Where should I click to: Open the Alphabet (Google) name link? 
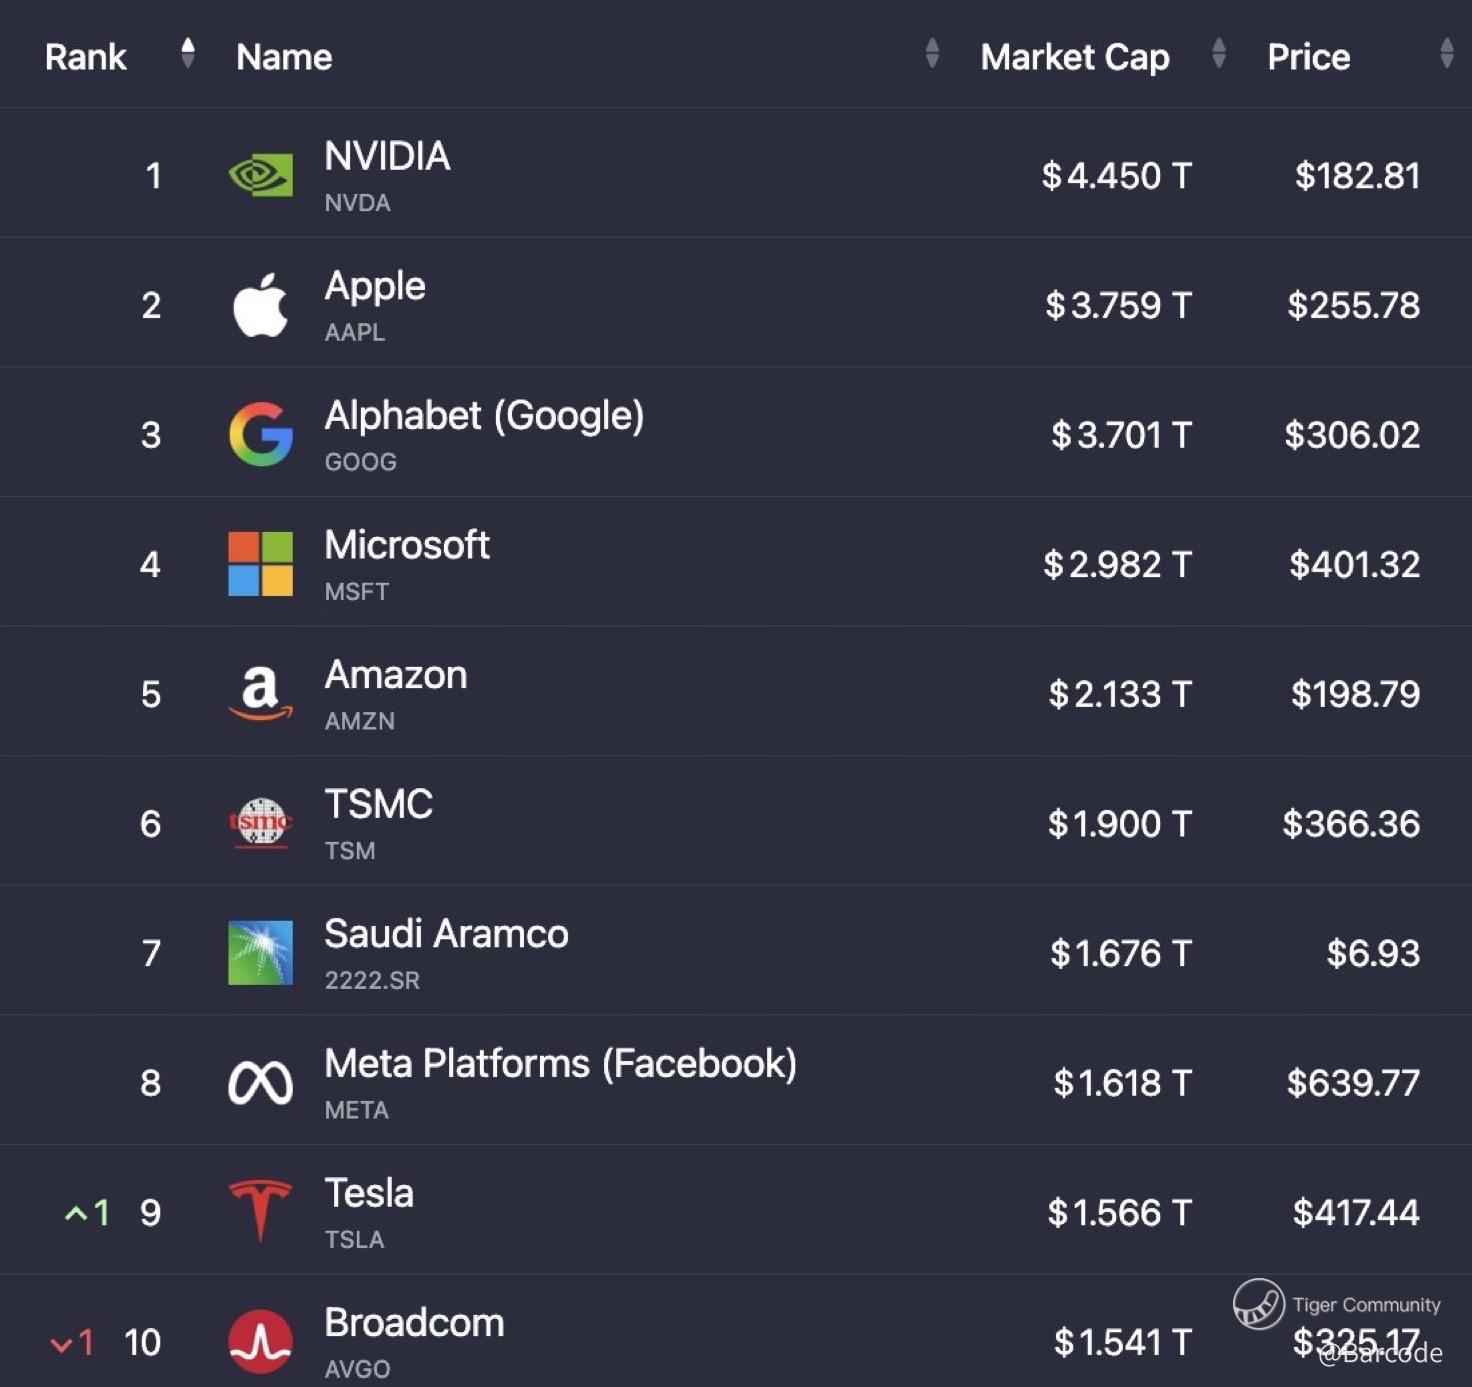point(484,416)
